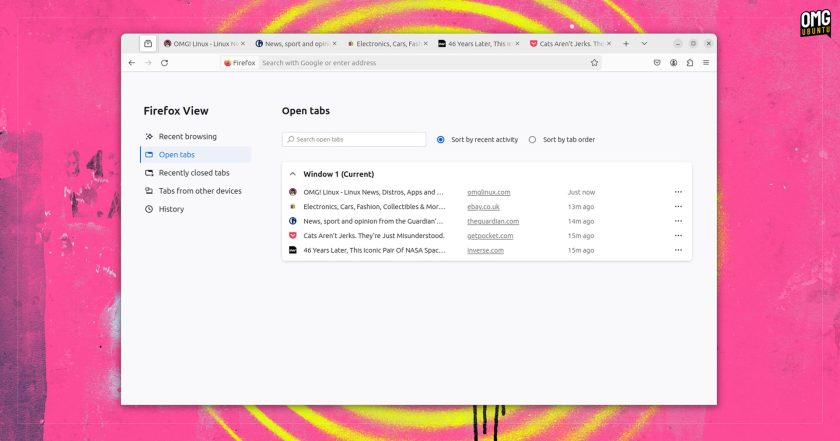Open the hamburger application menu
840x441 pixels.
[x=706, y=63]
